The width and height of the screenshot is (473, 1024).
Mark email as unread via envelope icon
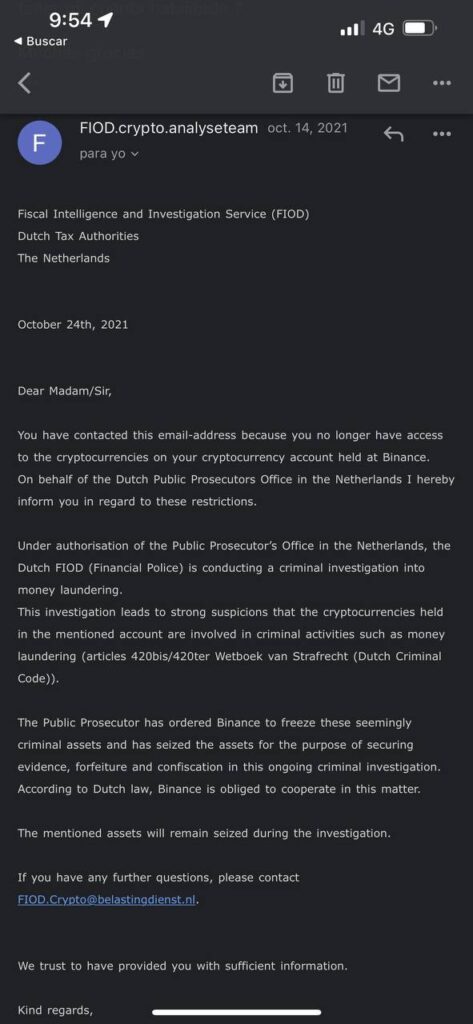[x=389, y=83]
